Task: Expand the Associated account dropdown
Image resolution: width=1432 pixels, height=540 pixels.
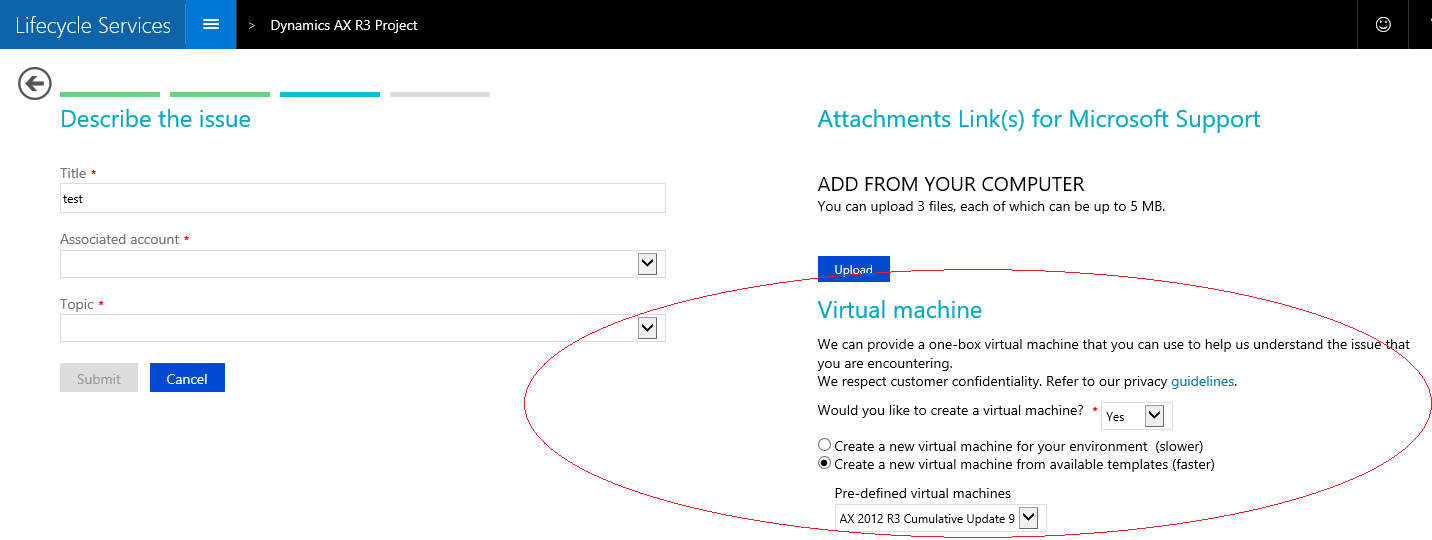Action: point(647,264)
